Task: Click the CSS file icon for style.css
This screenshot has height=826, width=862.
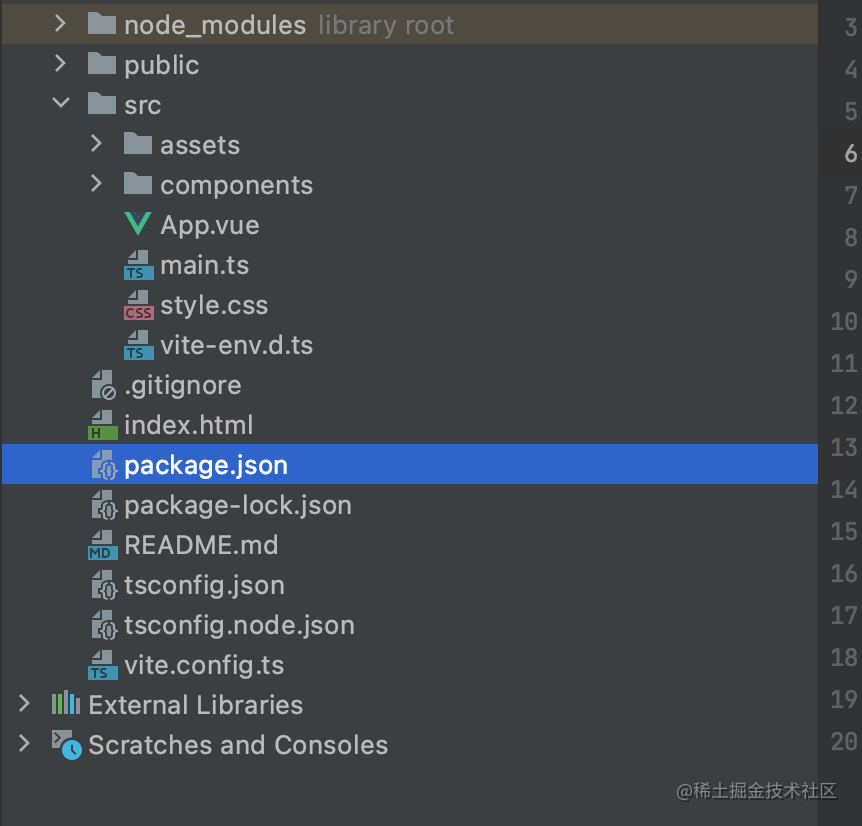Action: (139, 305)
